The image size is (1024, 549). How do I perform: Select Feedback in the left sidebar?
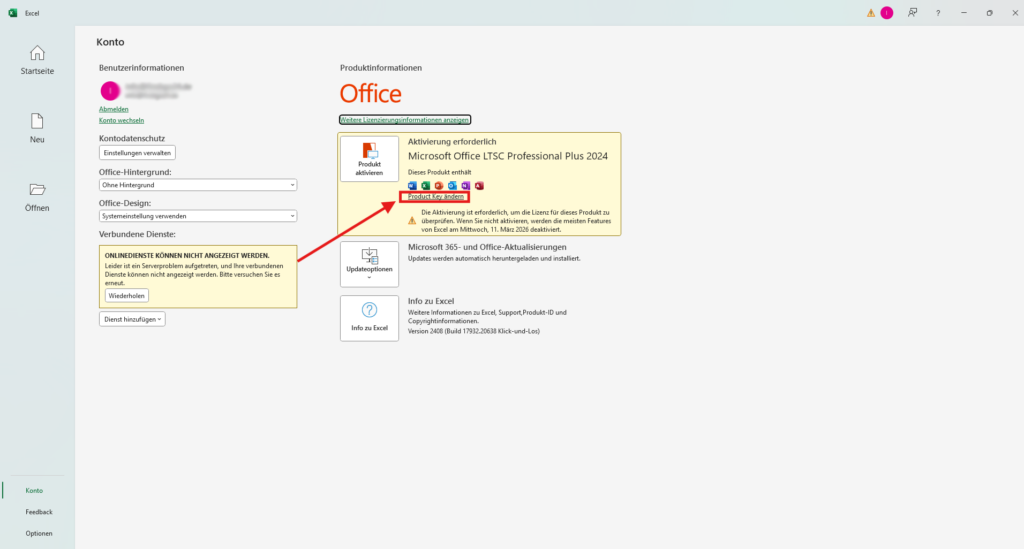coord(39,512)
